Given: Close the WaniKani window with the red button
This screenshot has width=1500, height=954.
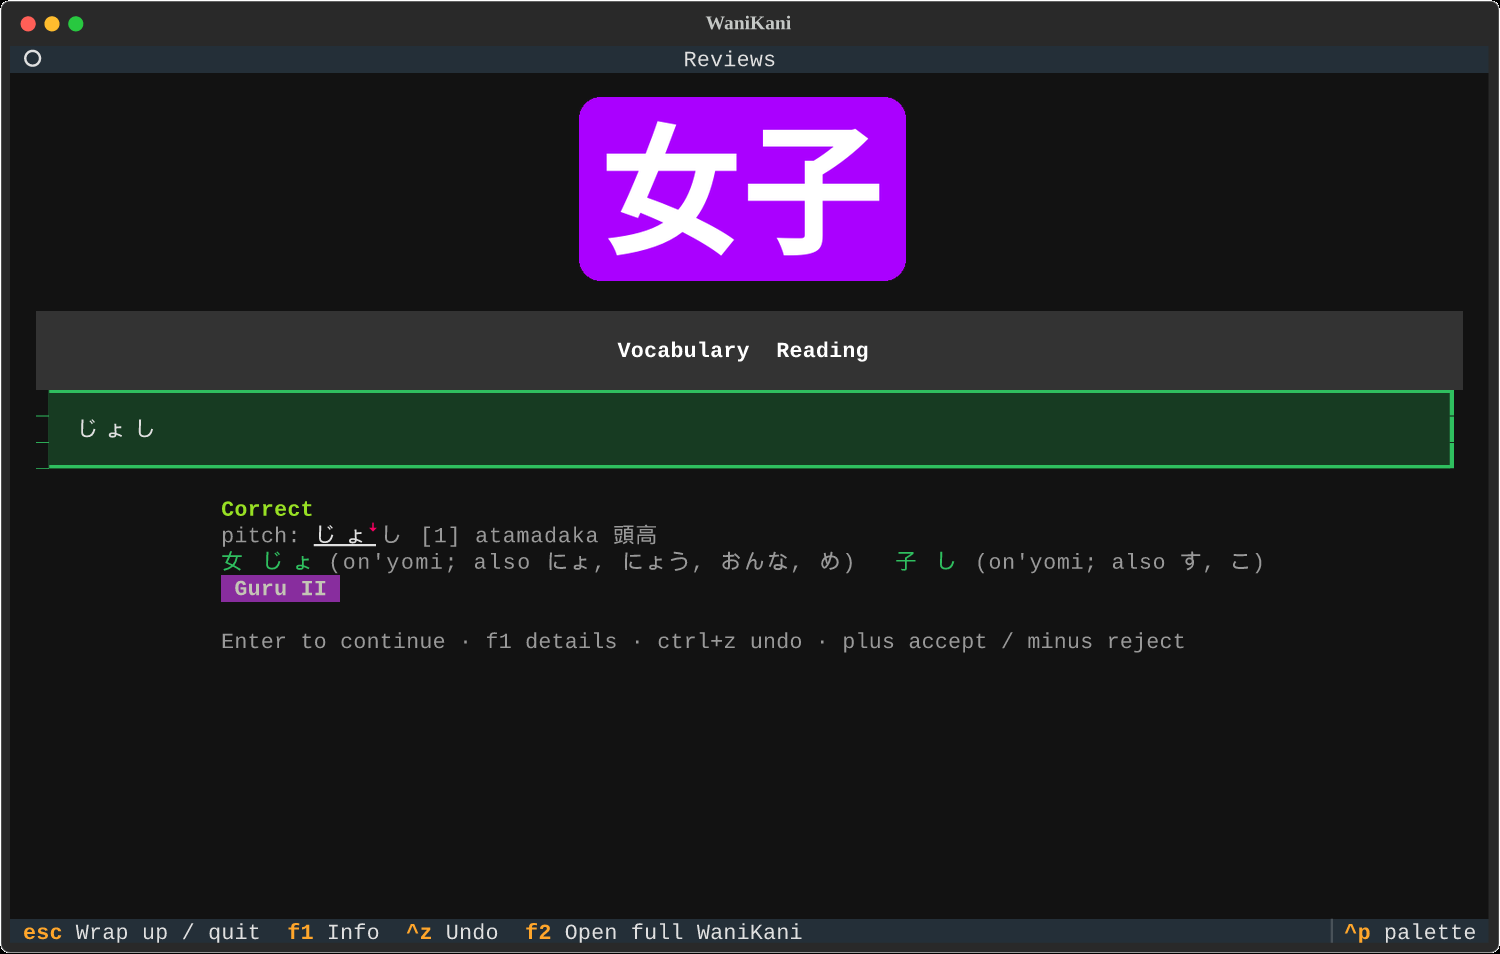Looking at the screenshot, I should pyautogui.click(x=28, y=24).
